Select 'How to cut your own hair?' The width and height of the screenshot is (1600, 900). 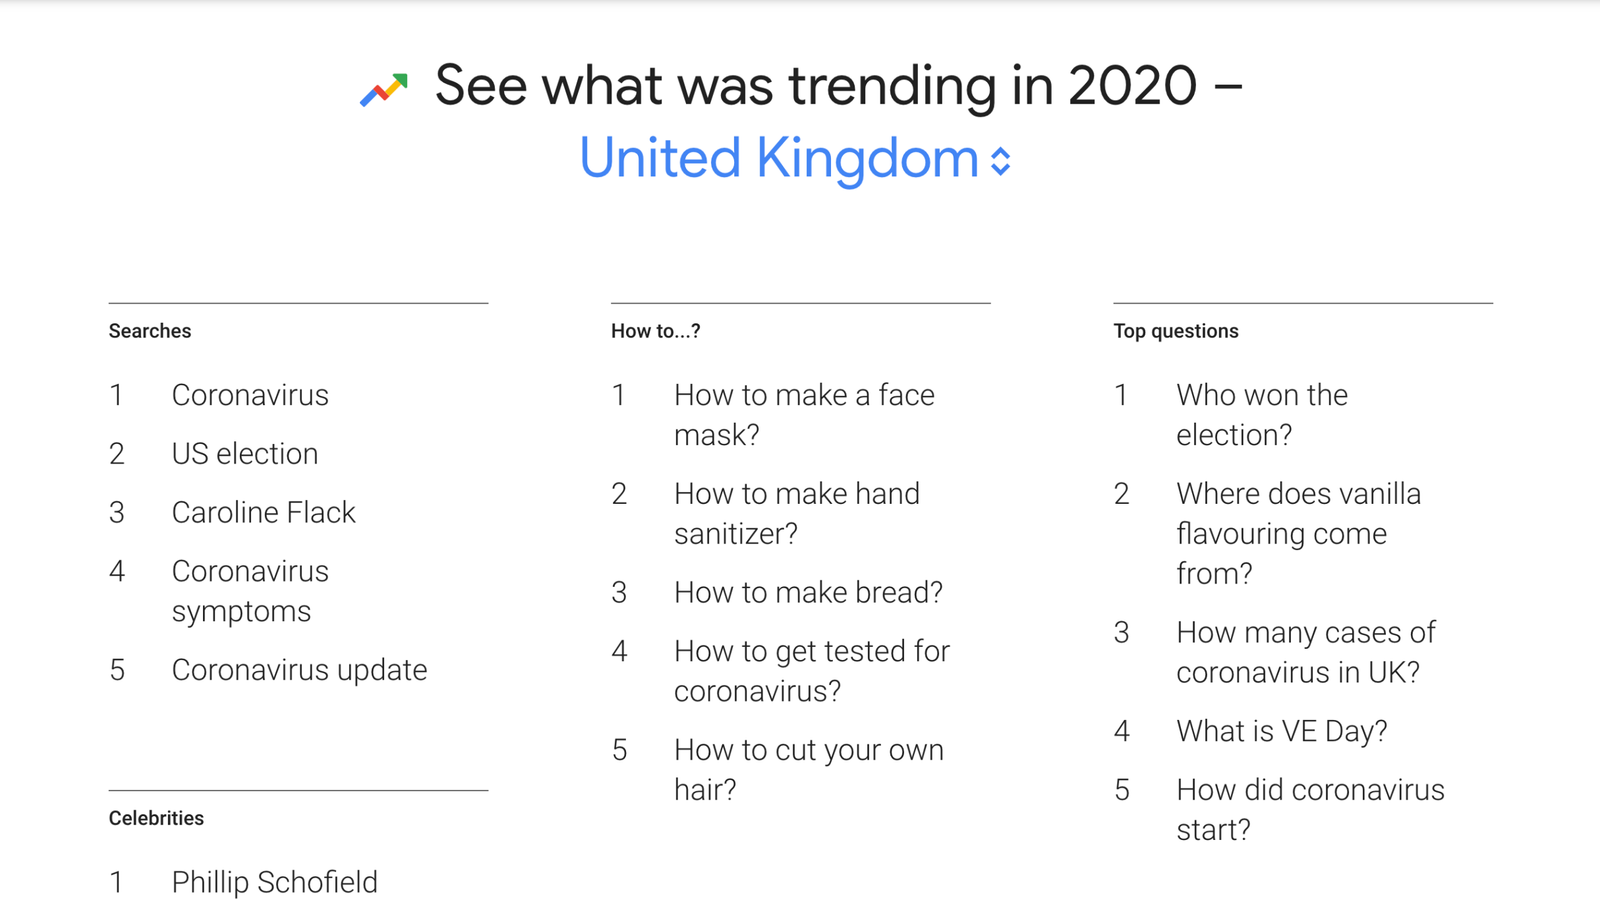point(808,769)
